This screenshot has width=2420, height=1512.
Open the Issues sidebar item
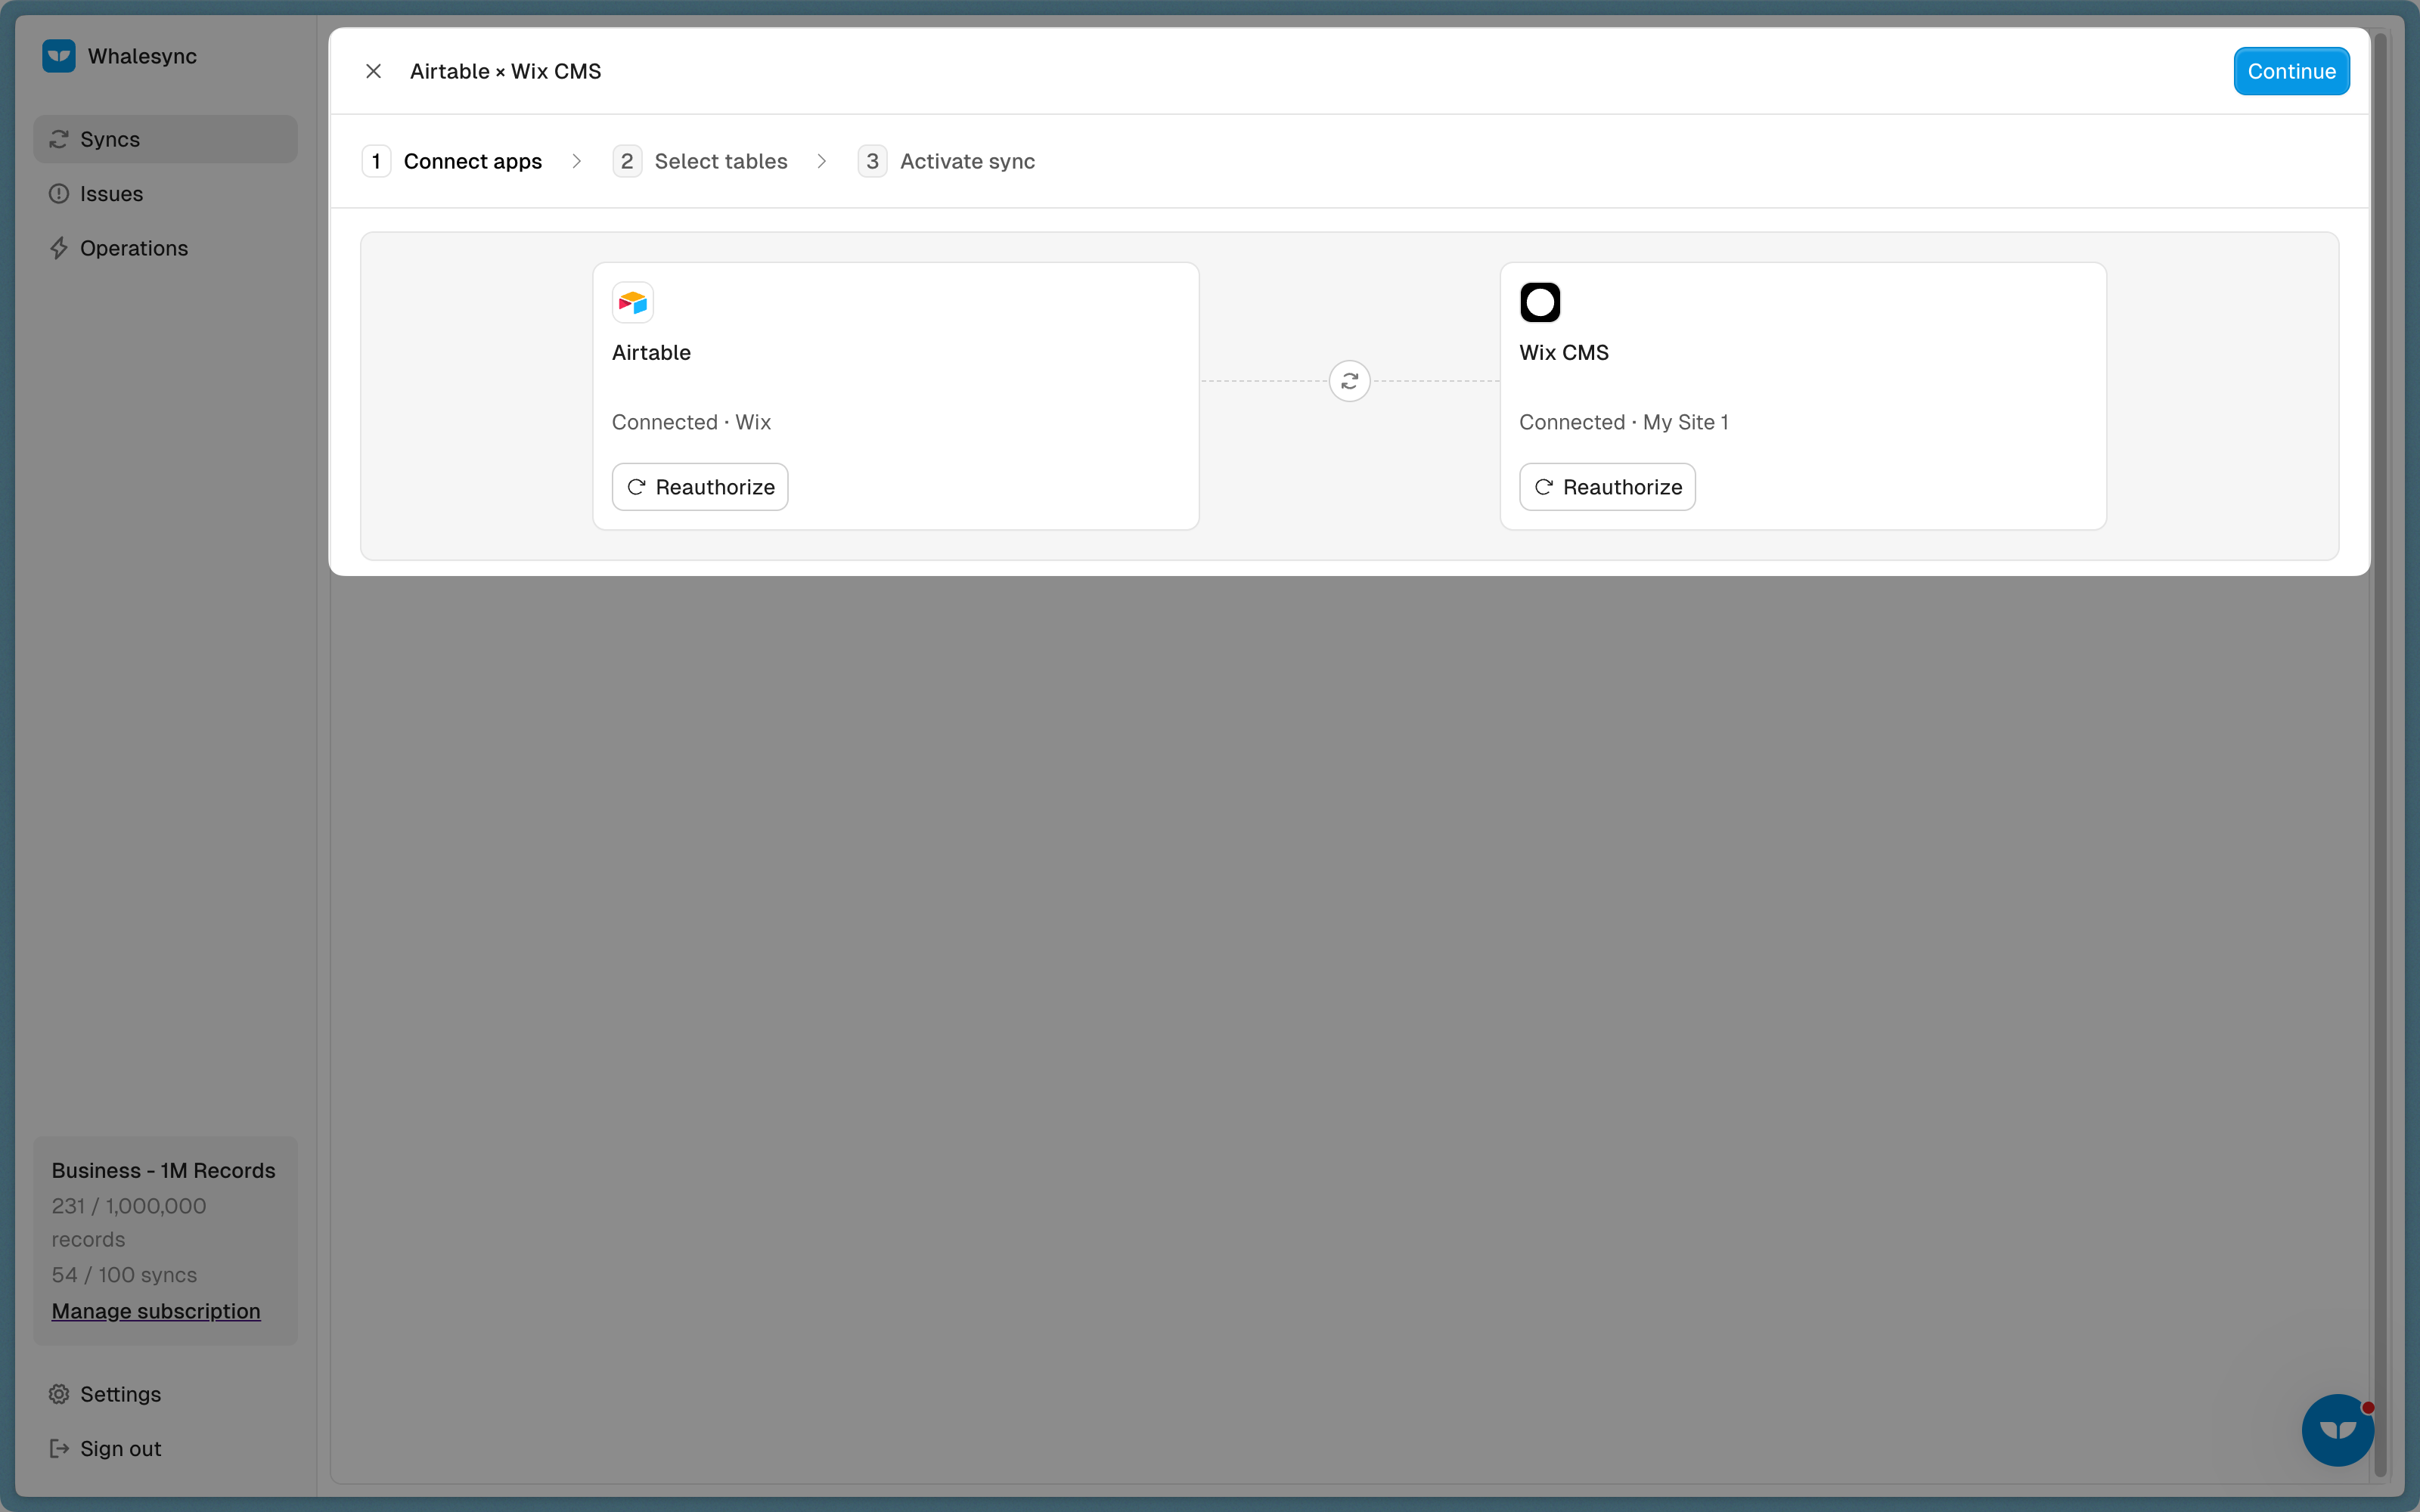165,194
